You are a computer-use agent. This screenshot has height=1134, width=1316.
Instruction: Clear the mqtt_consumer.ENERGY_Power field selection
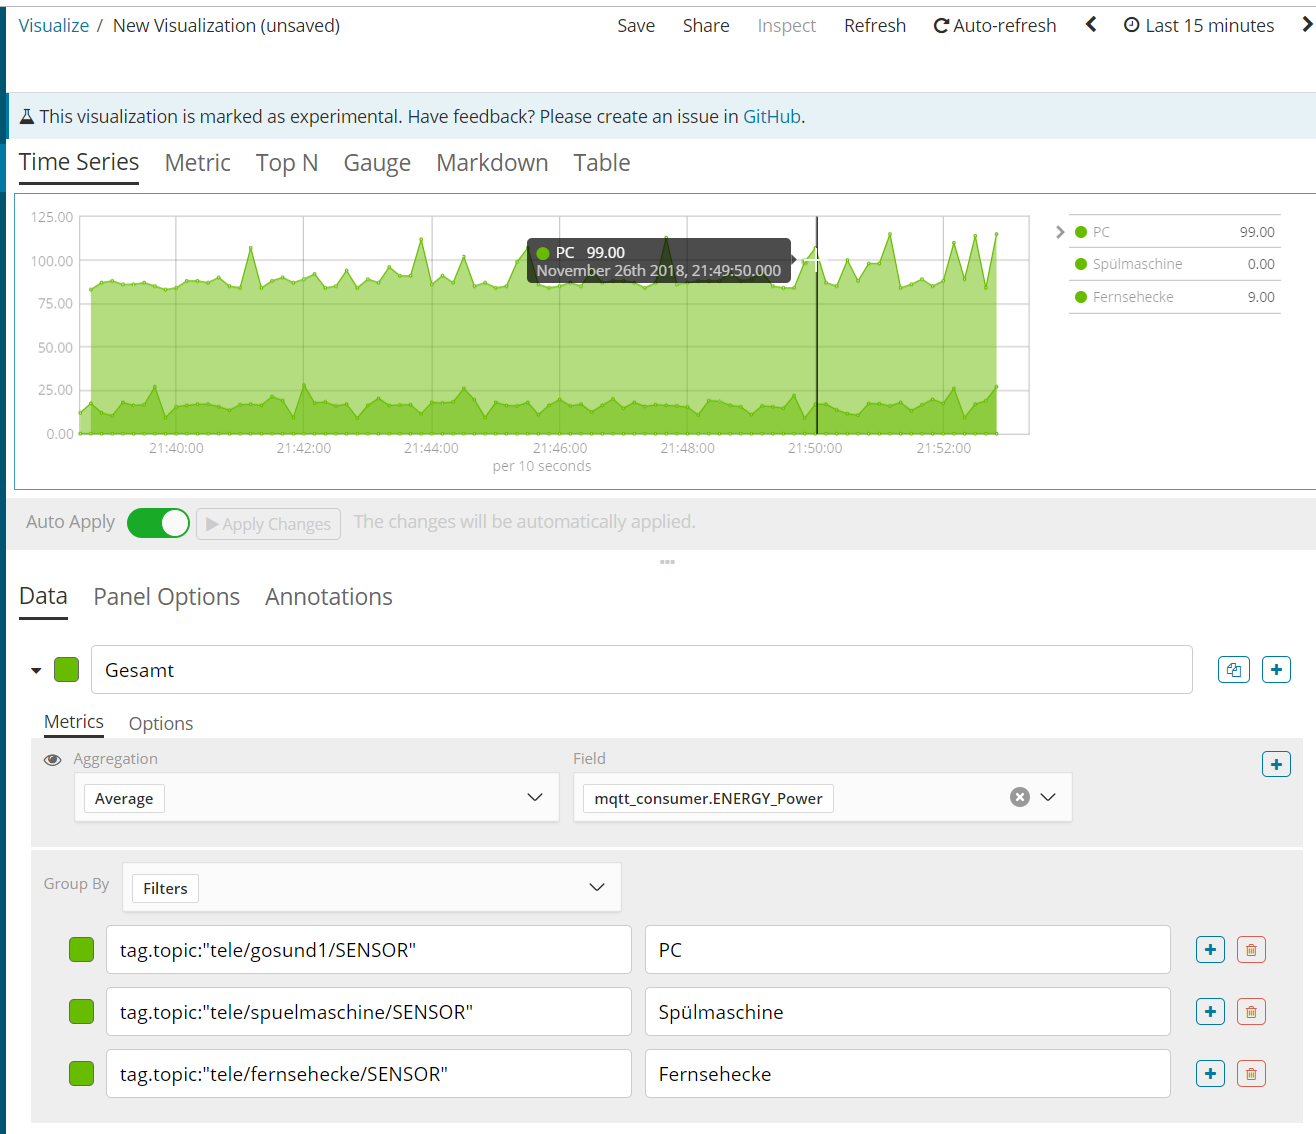1020,797
